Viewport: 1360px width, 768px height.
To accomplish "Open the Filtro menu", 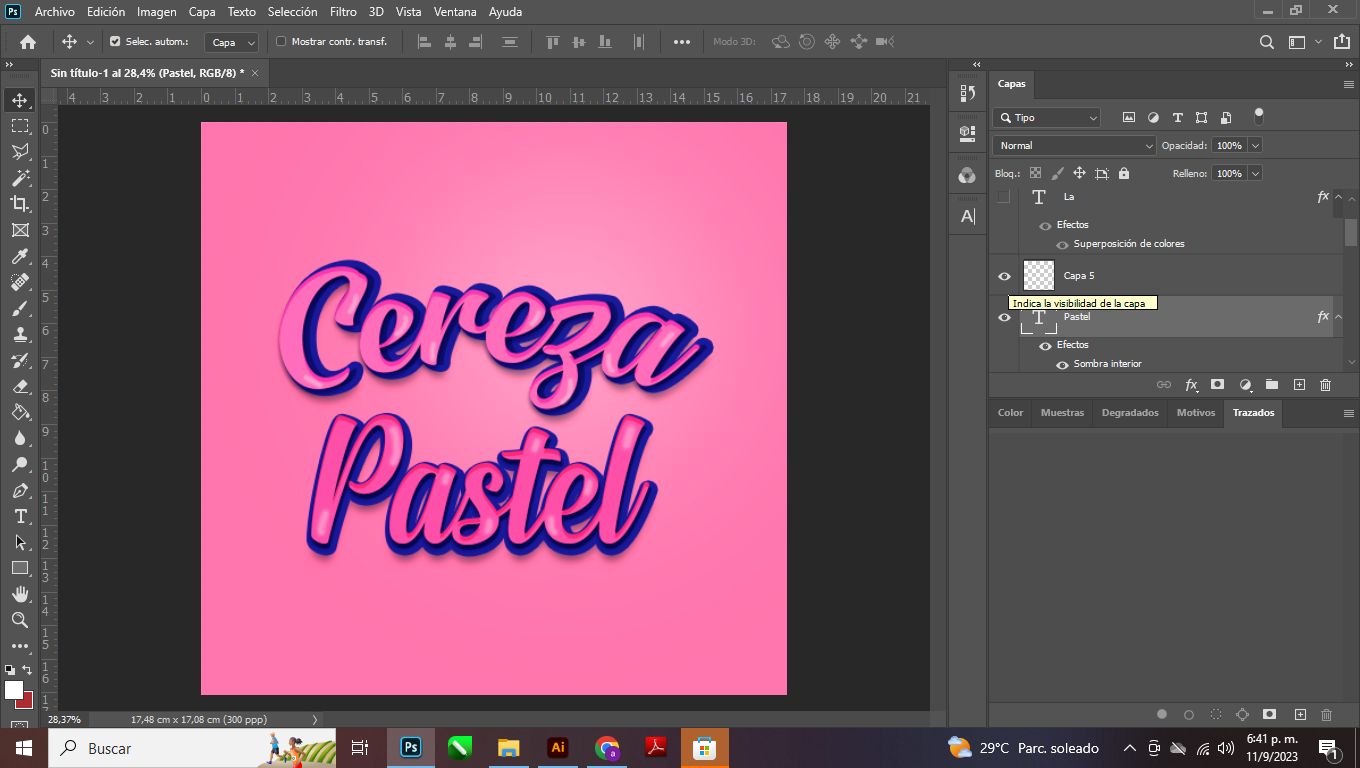I will pos(343,12).
